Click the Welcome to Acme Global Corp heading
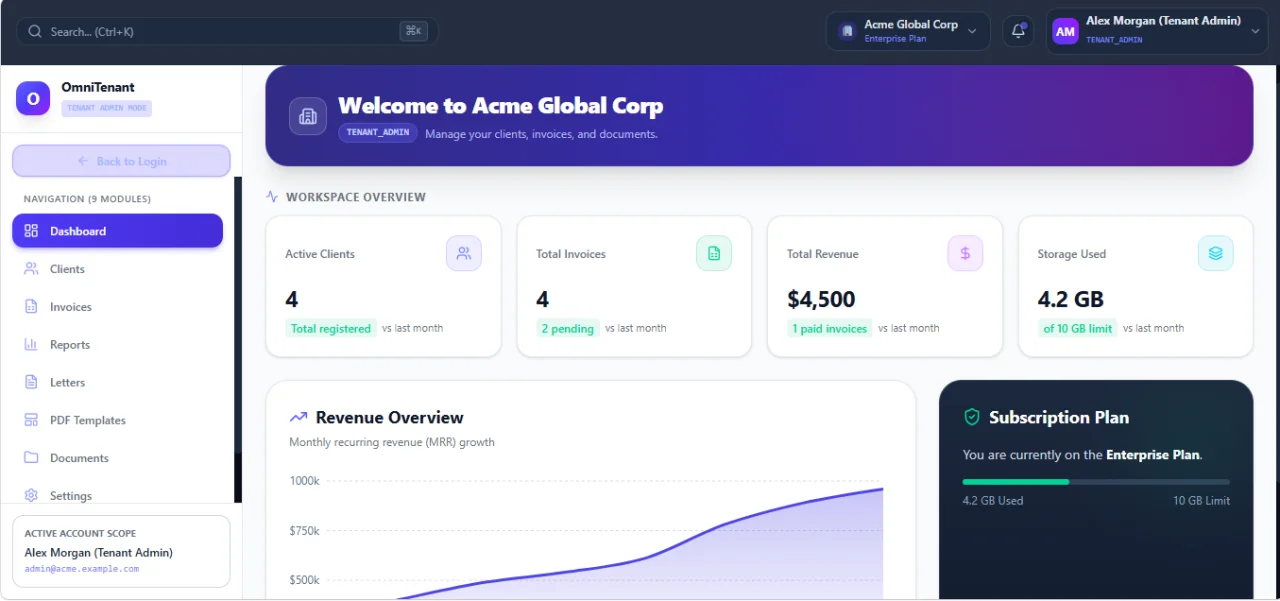This screenshot has width=1280, height=601. [x=501, y=105]
